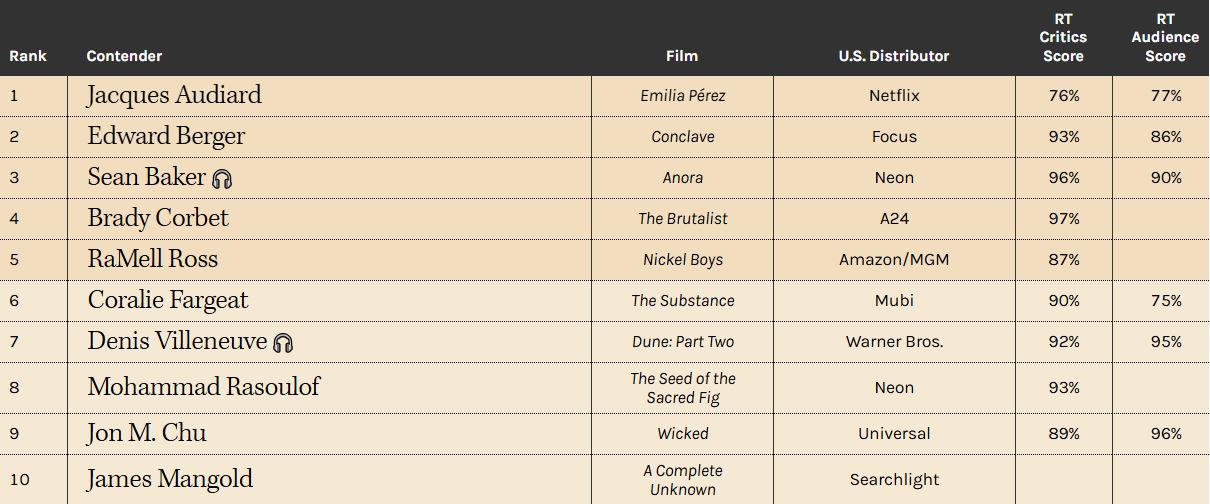Open contender Edward Berger

click(166, 136)
